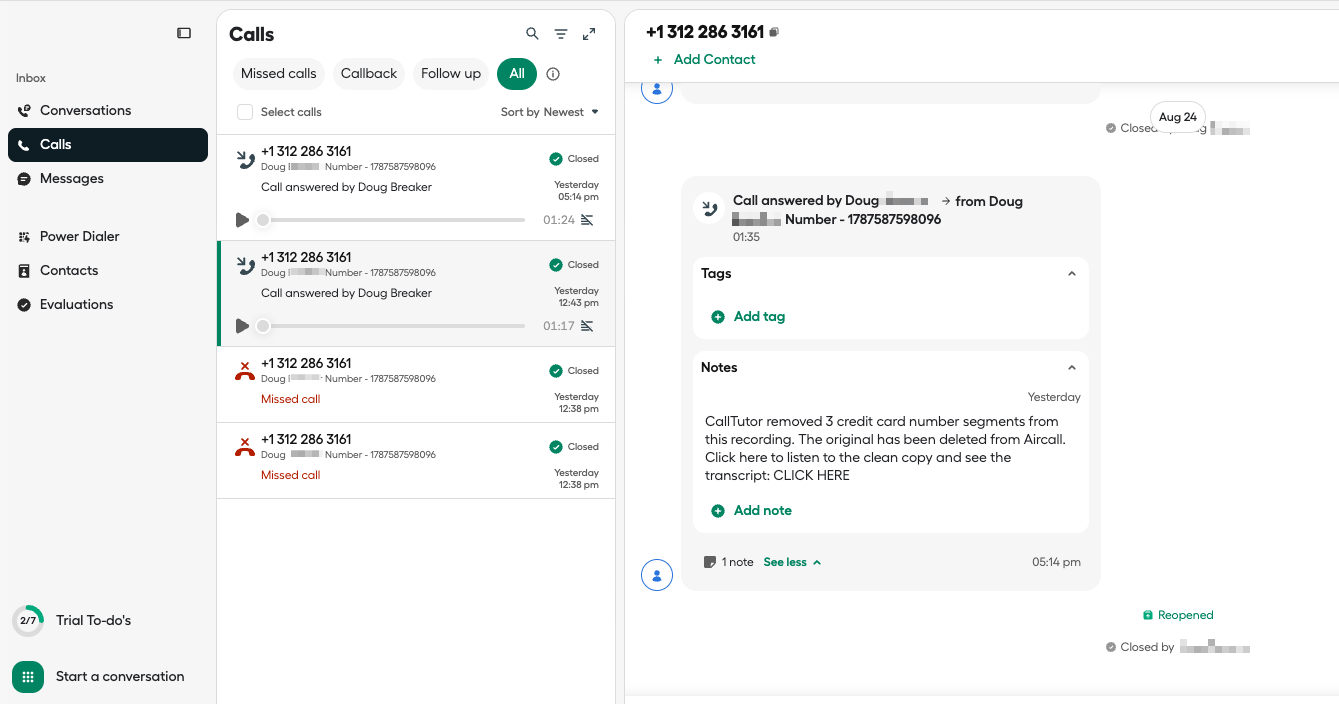The width and height of the screenshot is (1339, 704).
Task: Click the Add Contact link
Action: point(704,59)
